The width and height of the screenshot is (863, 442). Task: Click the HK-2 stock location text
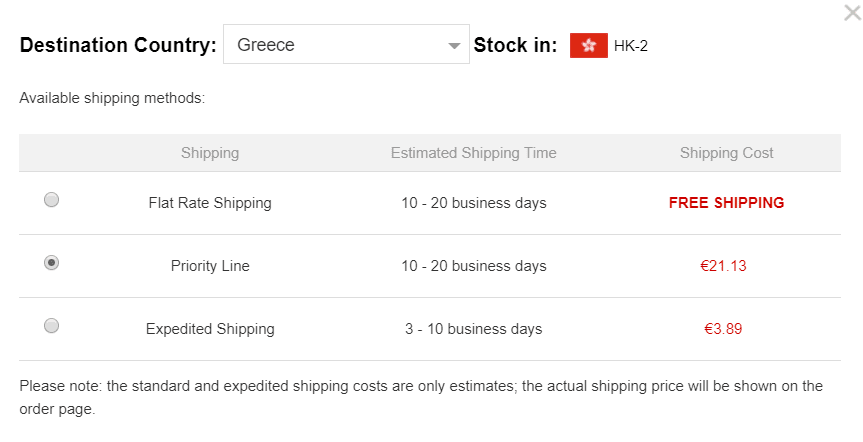(x=631, y=46)
